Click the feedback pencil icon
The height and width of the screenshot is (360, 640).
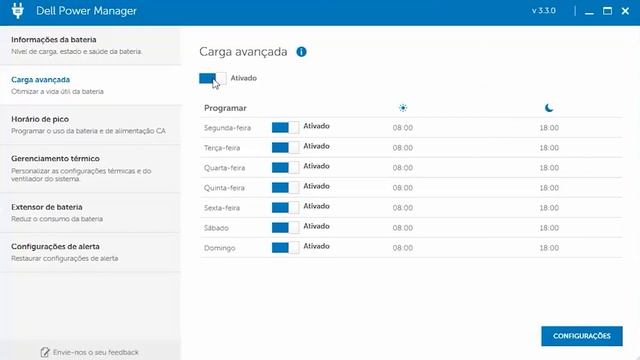[x=45, y=352]
